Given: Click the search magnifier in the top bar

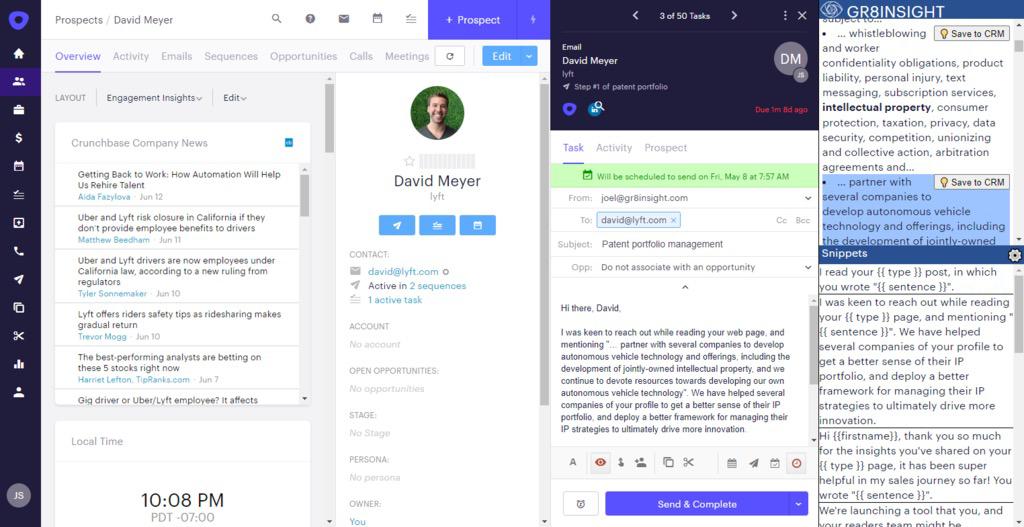Looking at the screenshot, I should [x=277, y=19].
